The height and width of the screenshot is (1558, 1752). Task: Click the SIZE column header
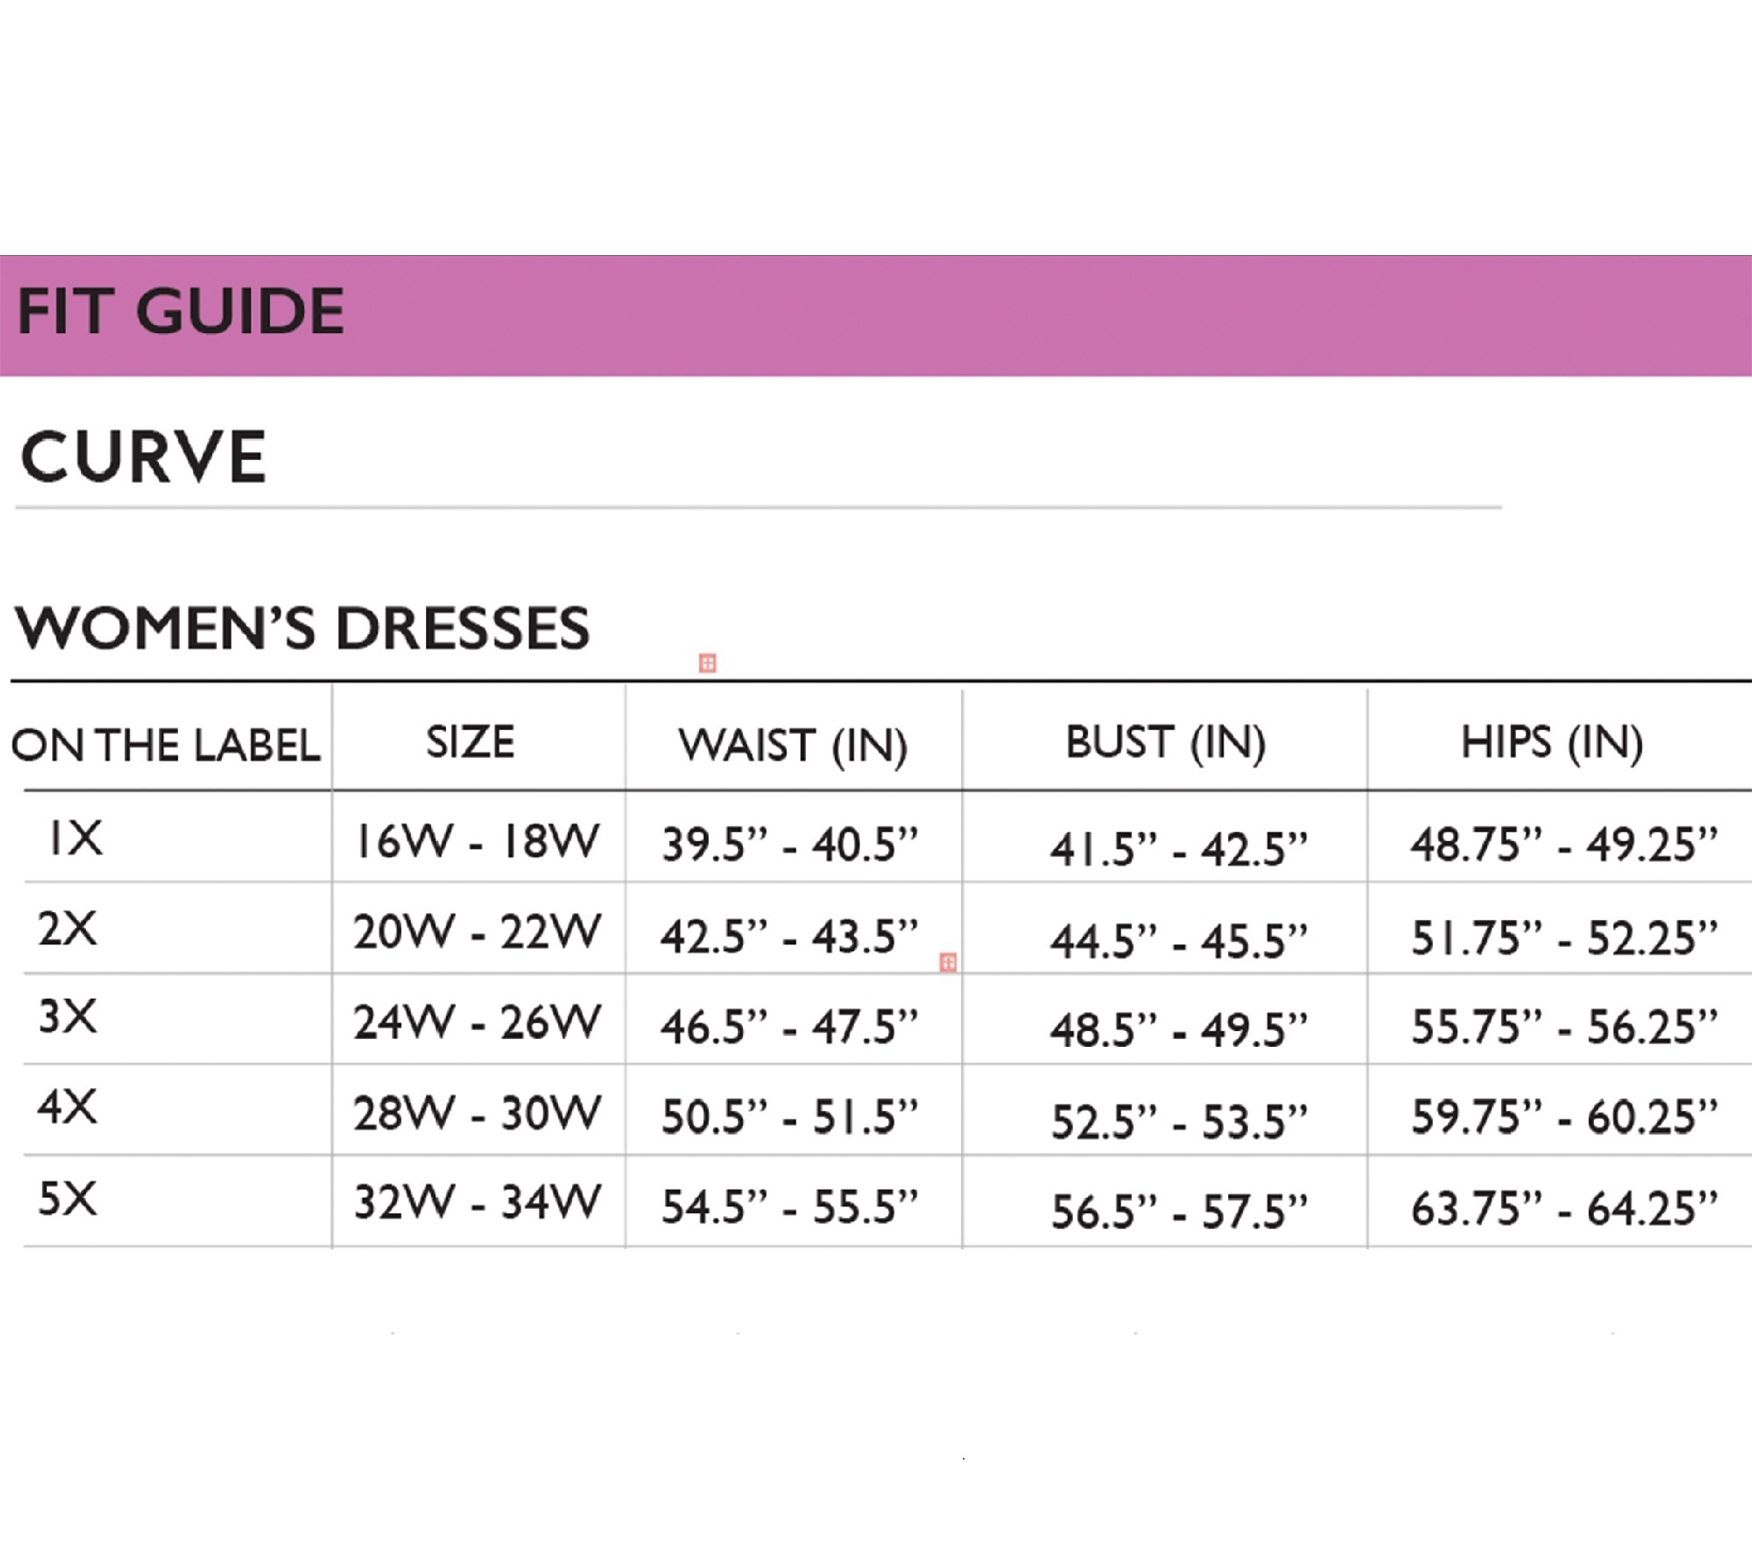pos(470,742)
